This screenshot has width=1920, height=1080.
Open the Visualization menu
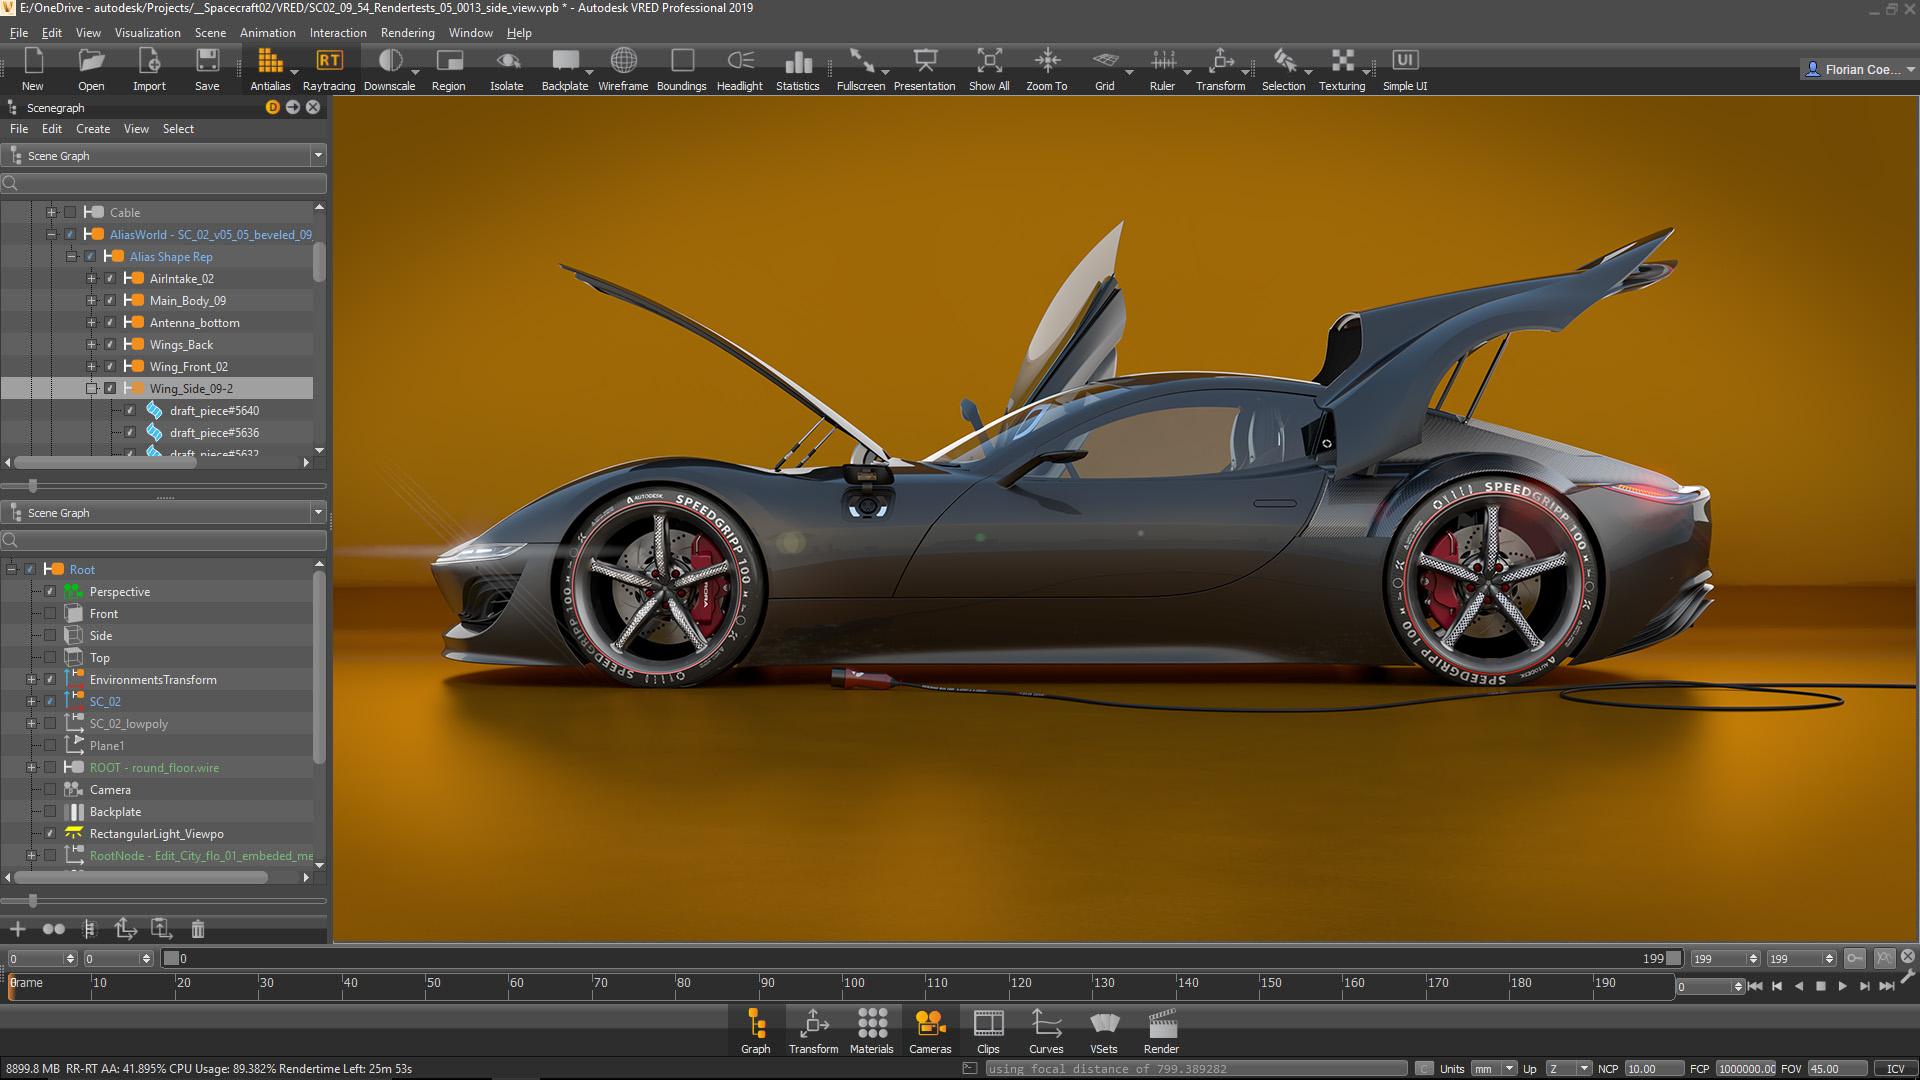[x=147, y=33]
